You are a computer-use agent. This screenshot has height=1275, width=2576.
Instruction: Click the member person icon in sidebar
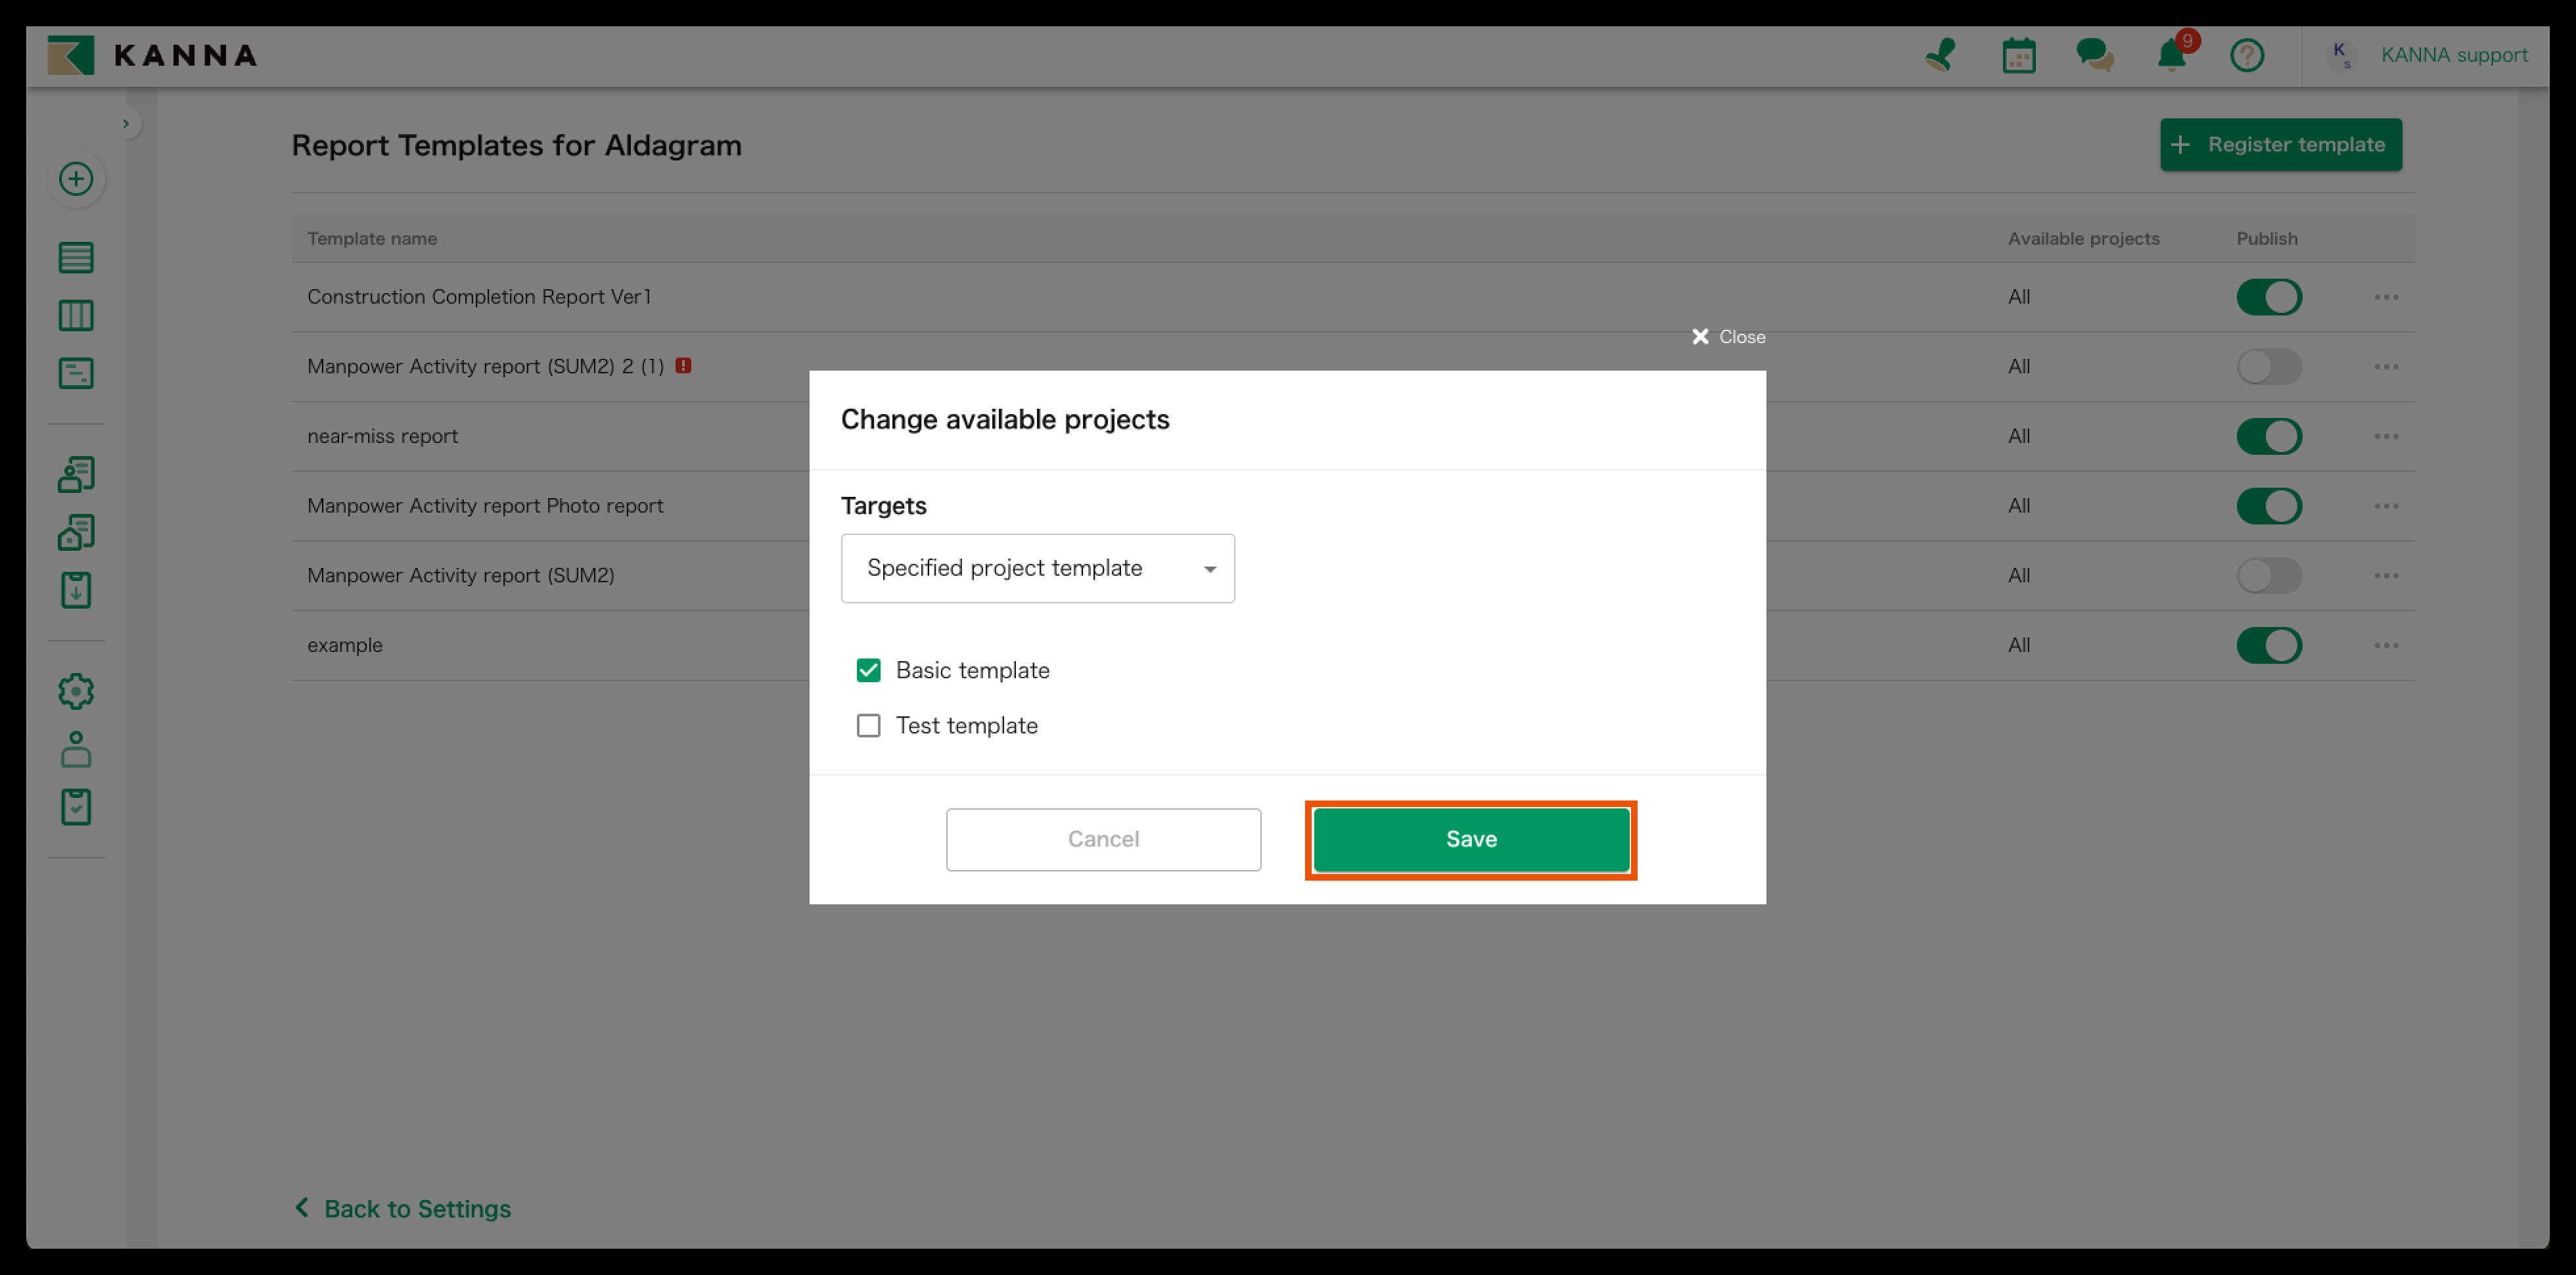coord(76,749)
